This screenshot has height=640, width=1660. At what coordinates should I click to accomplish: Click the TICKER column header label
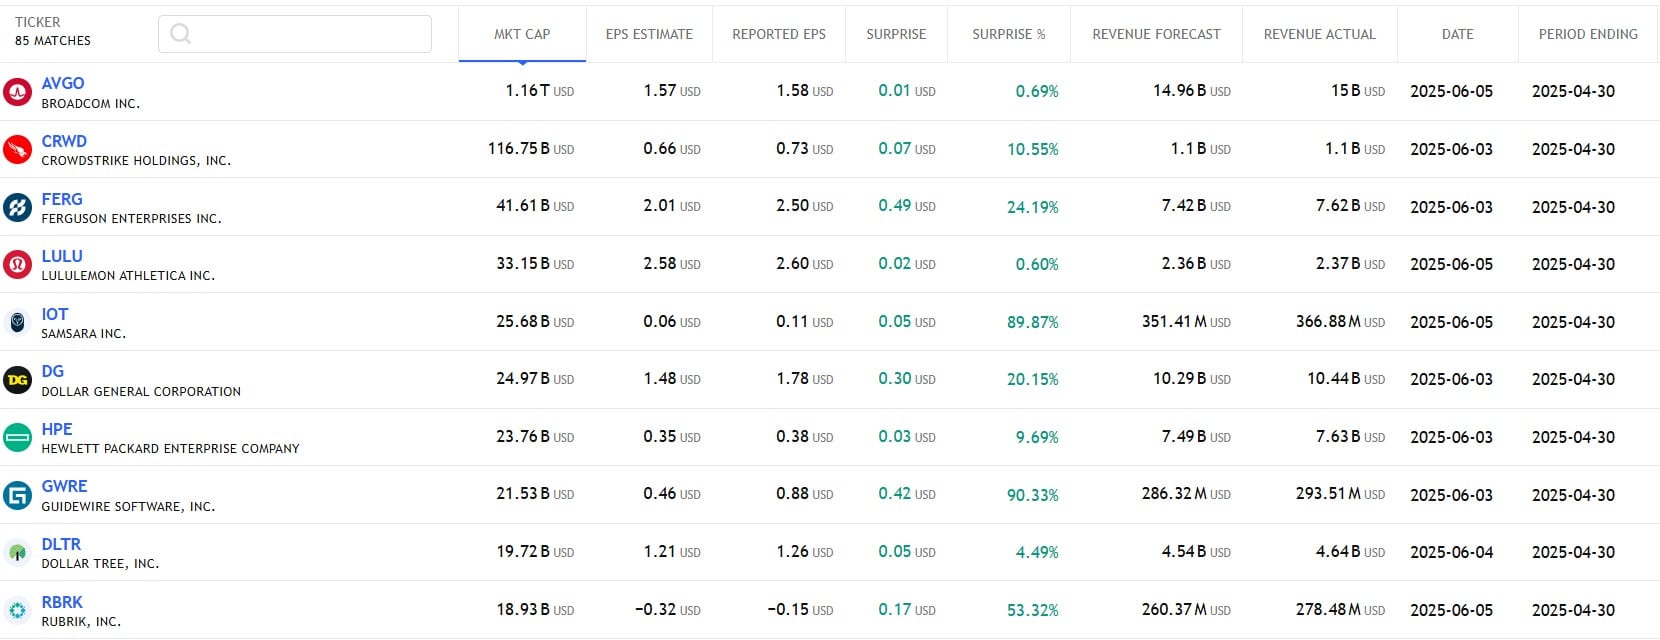(38, 22)
